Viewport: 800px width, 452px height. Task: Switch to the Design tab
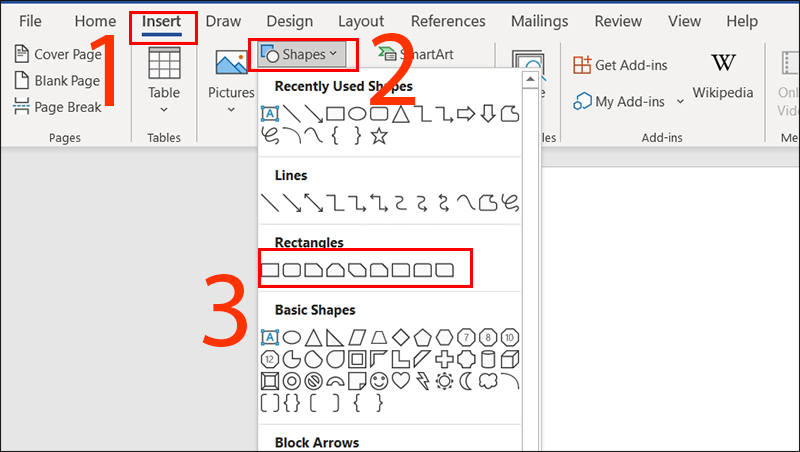pyautogui.click(x=290, y=21)
